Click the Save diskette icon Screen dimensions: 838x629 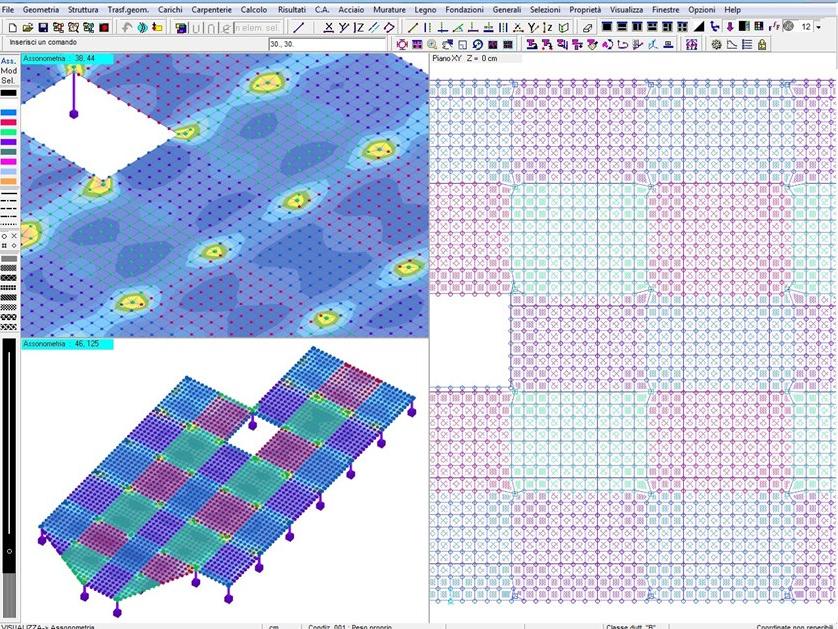[43, 27]
